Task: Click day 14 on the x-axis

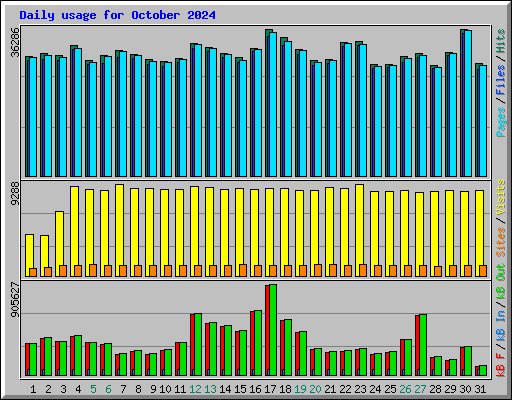Action: click(225, 389)
